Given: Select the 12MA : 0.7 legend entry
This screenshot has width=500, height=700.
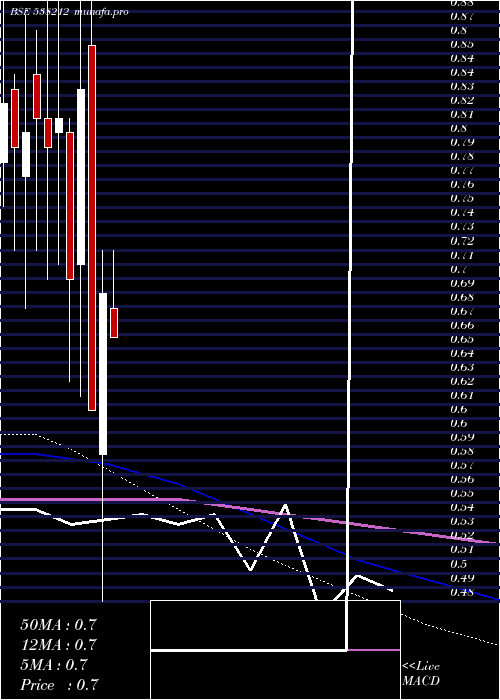Looking at the screenshot, I should [x=58, y=645].
